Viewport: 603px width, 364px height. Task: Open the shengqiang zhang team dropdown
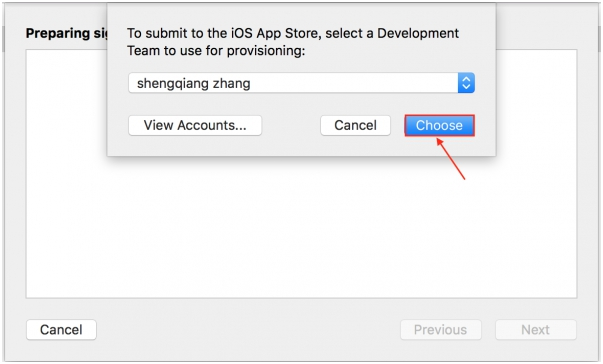(302, 83)
